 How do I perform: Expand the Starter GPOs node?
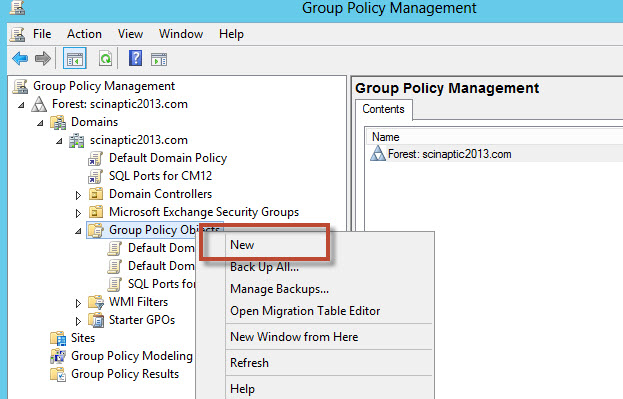coord(78,321)
